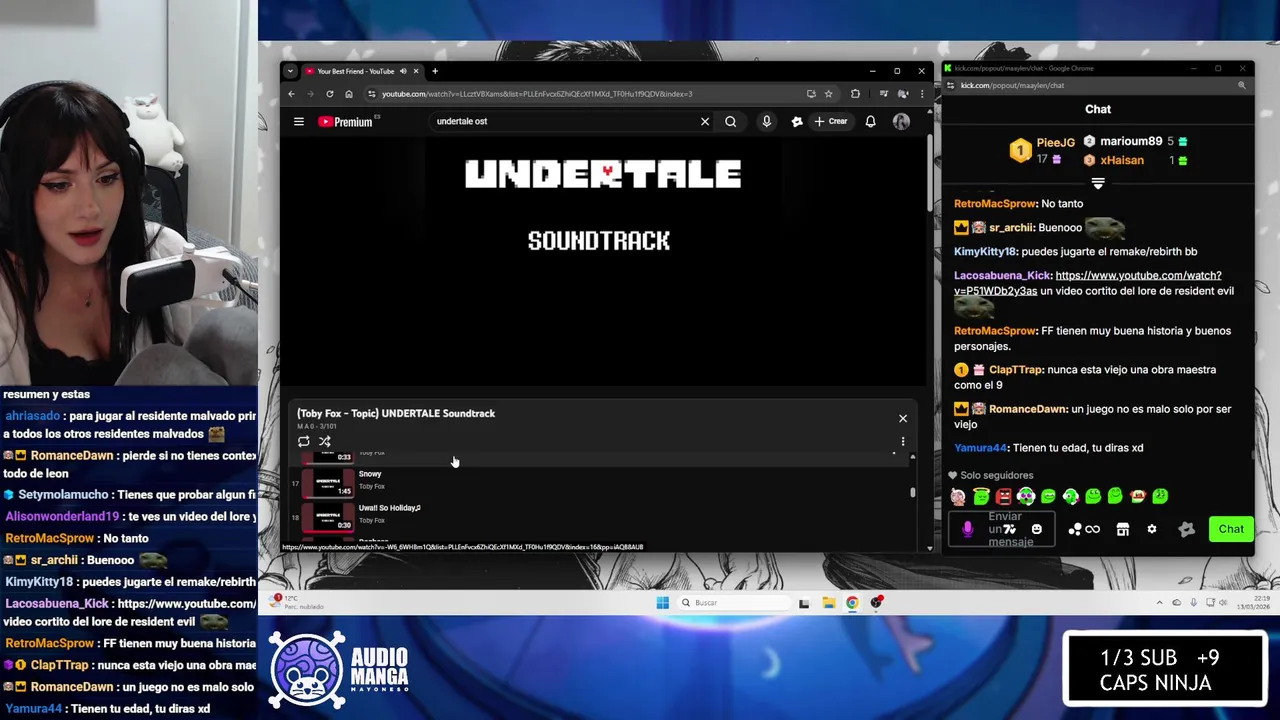1280x720 pixels.
Task: Open the YouTube notifications bell
Action: (870, 122)
